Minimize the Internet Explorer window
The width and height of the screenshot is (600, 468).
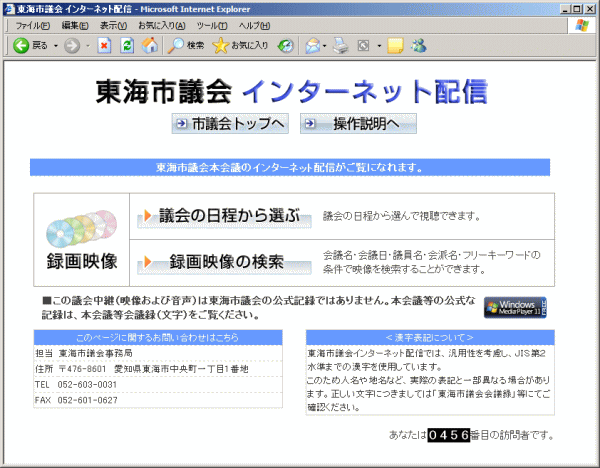(x=565, y=9)
